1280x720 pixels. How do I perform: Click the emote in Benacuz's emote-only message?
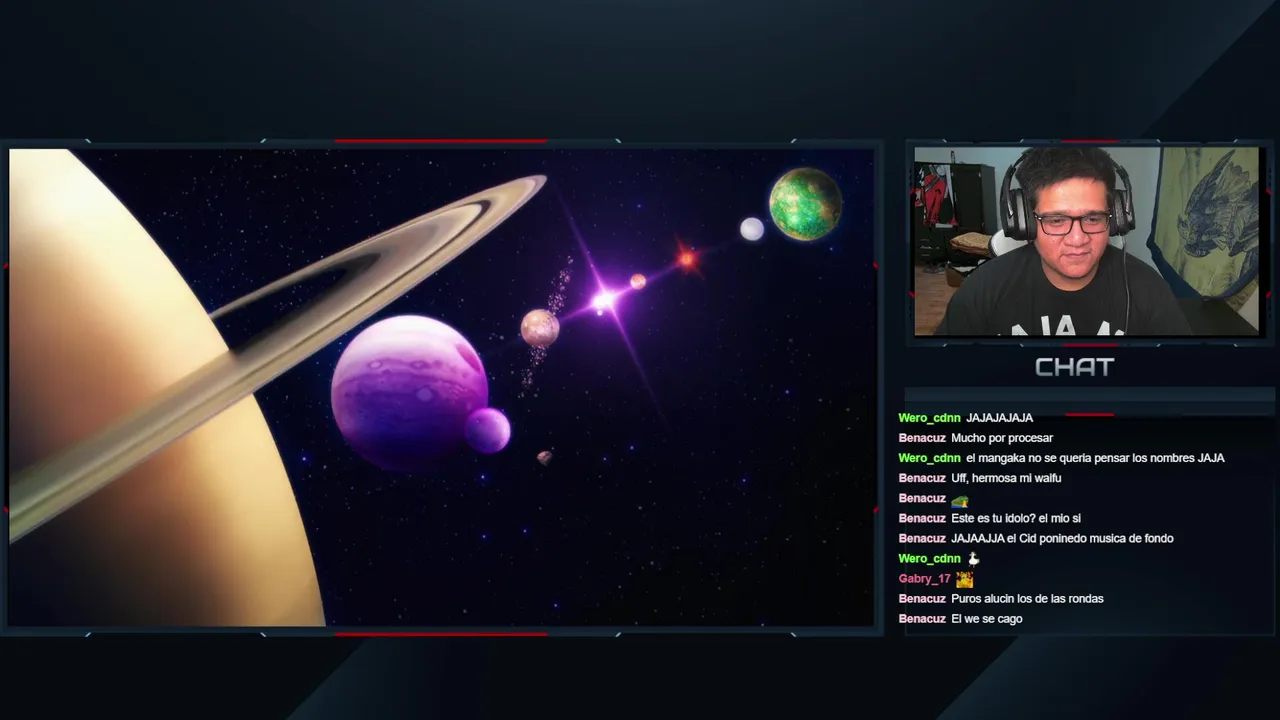tap(960, 499)
